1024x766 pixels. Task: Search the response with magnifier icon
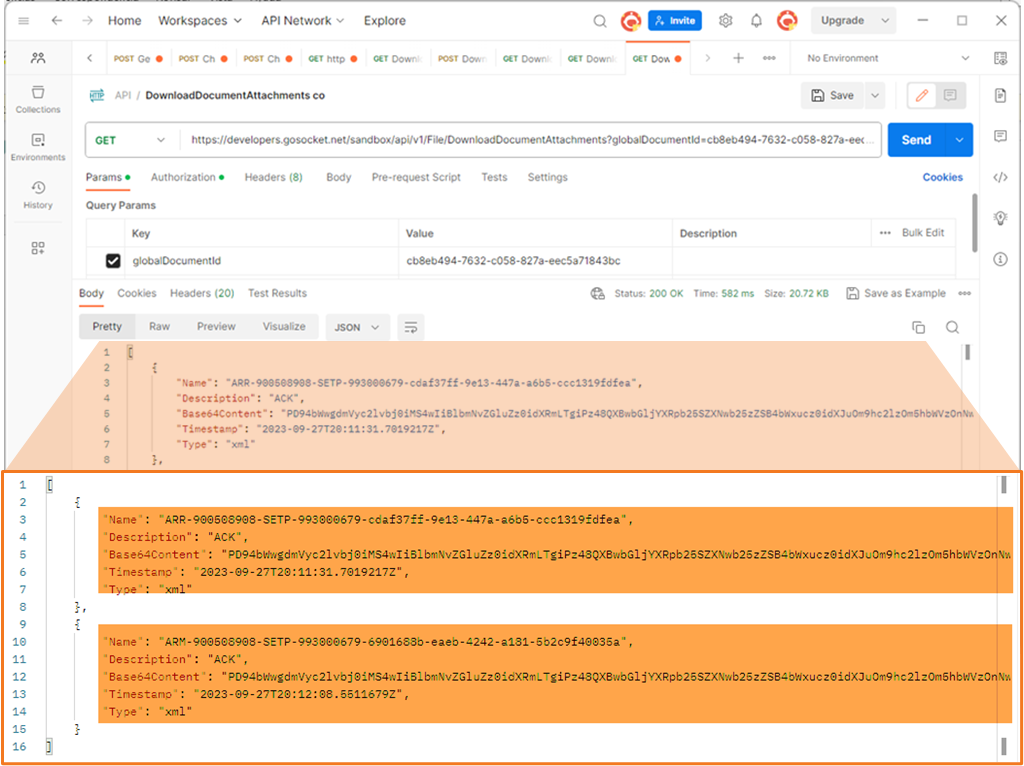[x=952, y=327]
